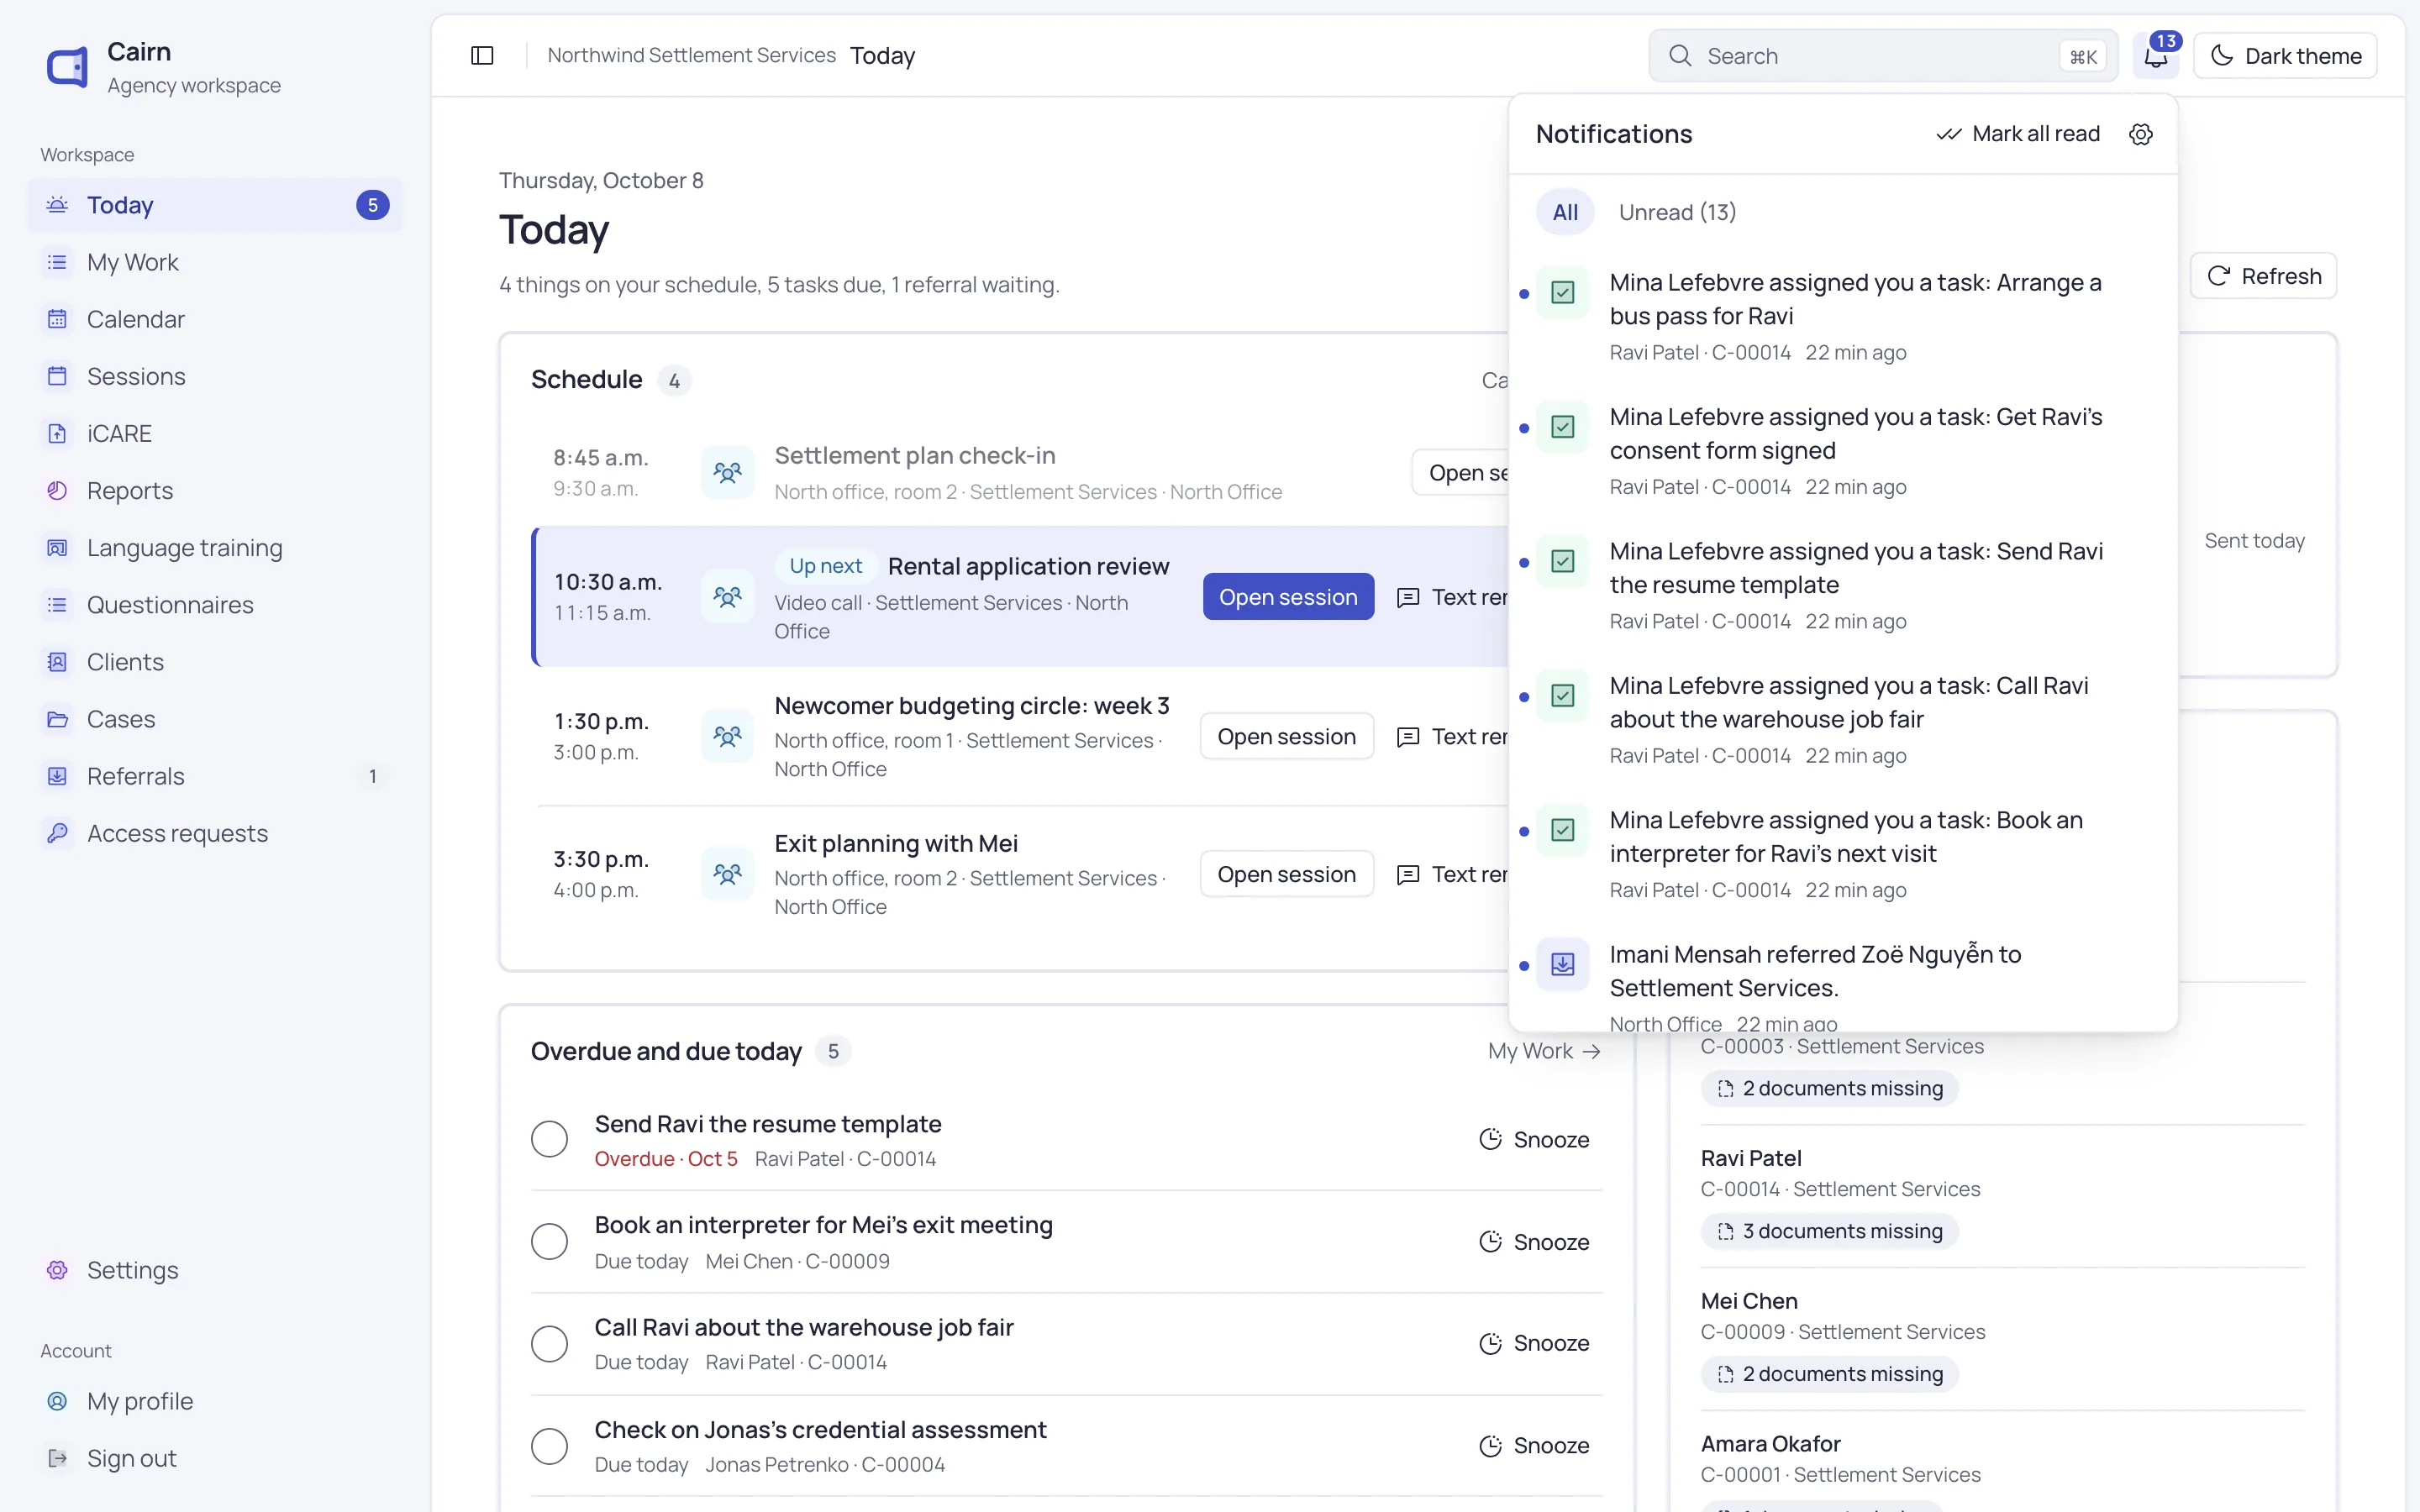The image size is (2420, 1512).
Task: Complete task Send Ravi the resume template
Action: click(x=549, y=1139)
